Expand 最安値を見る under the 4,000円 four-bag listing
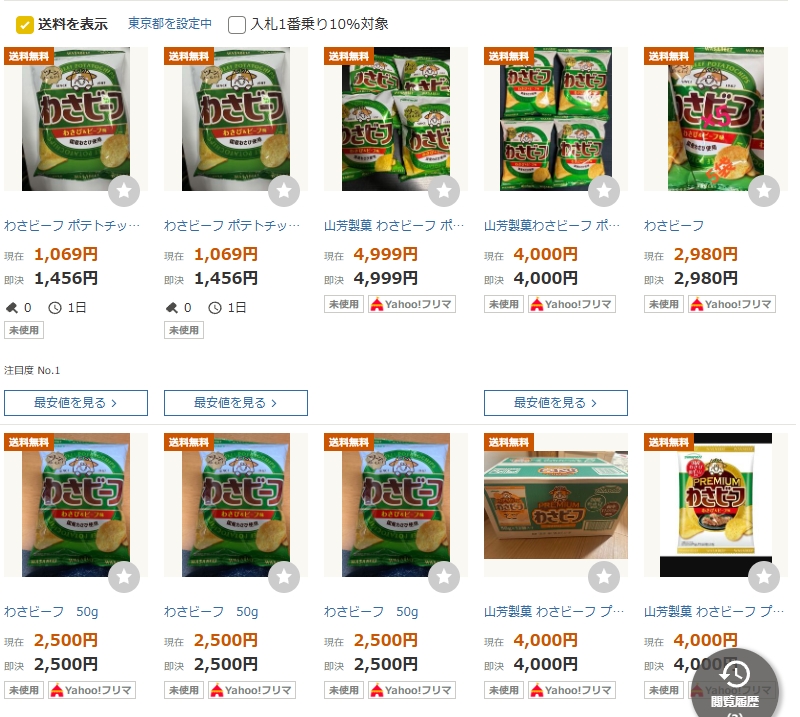This screenshot has width=800, height=717. (x=556, y=403)
